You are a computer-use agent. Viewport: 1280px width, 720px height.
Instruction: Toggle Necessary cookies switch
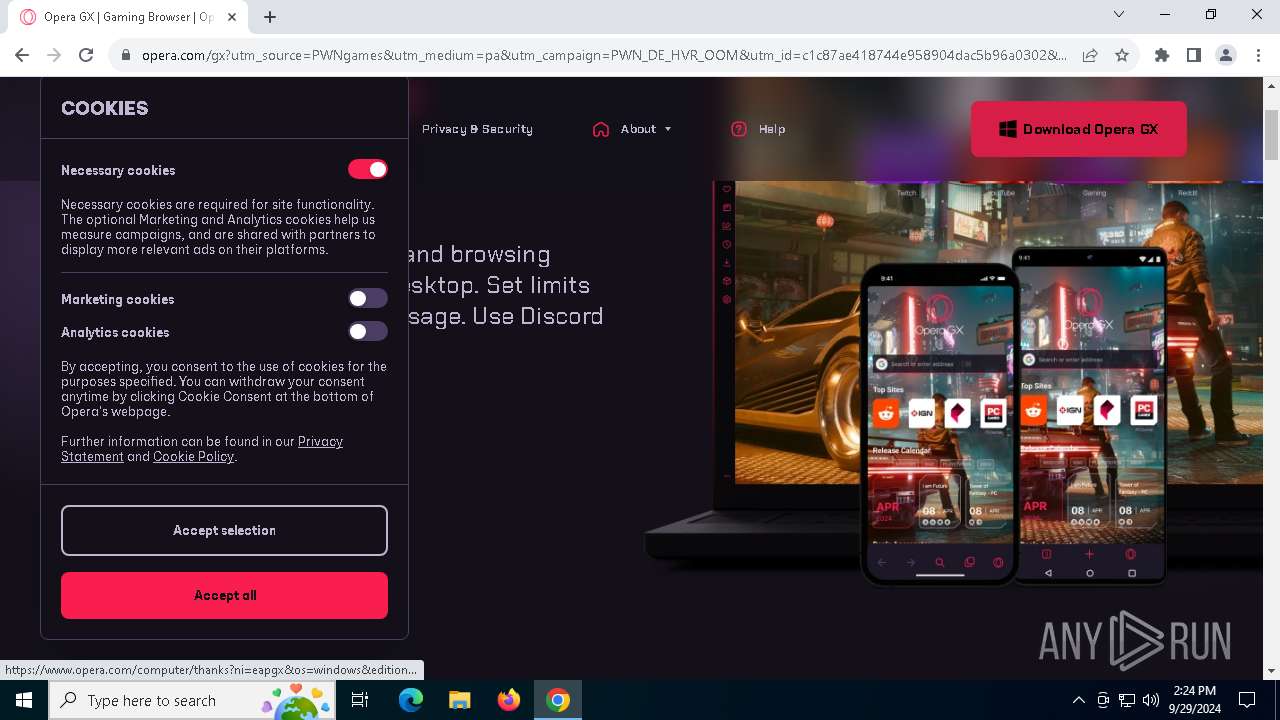tap(368, 170)
